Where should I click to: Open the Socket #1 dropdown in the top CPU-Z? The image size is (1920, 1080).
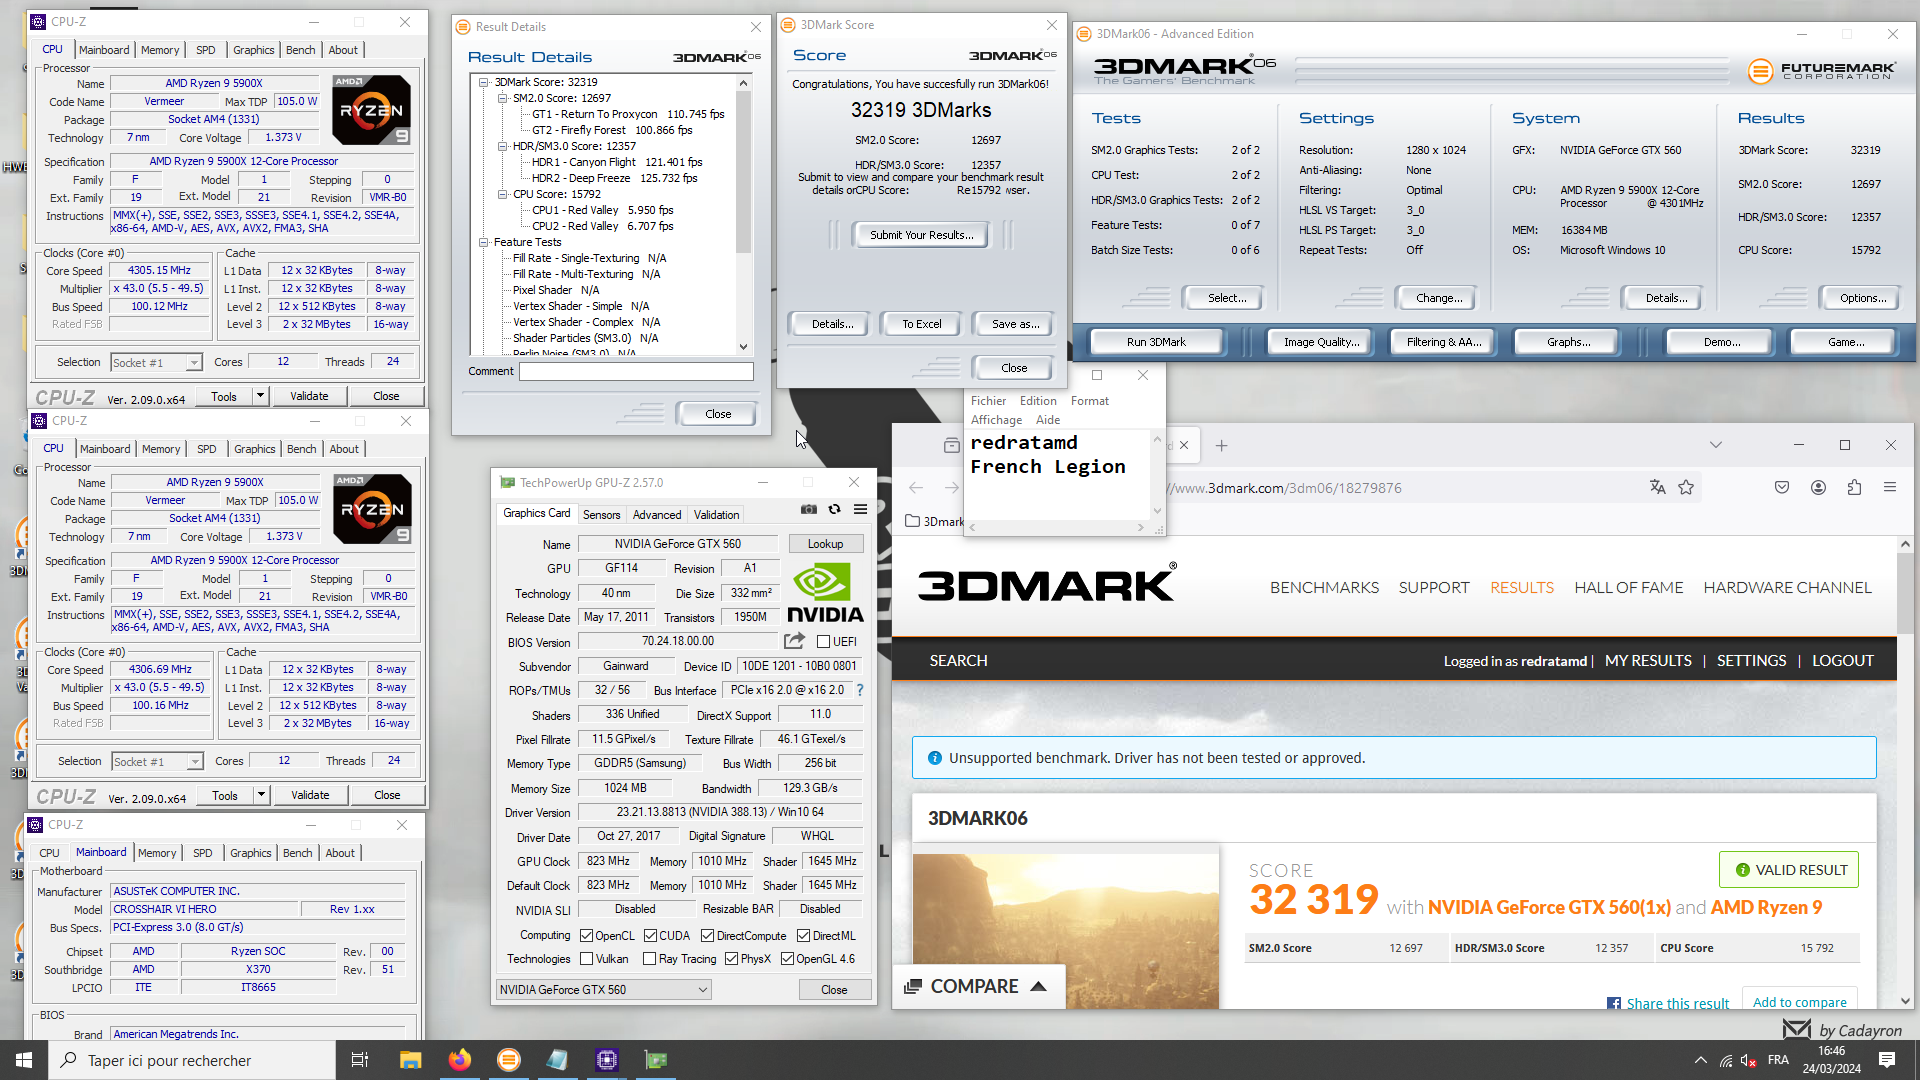coord(156,363)
